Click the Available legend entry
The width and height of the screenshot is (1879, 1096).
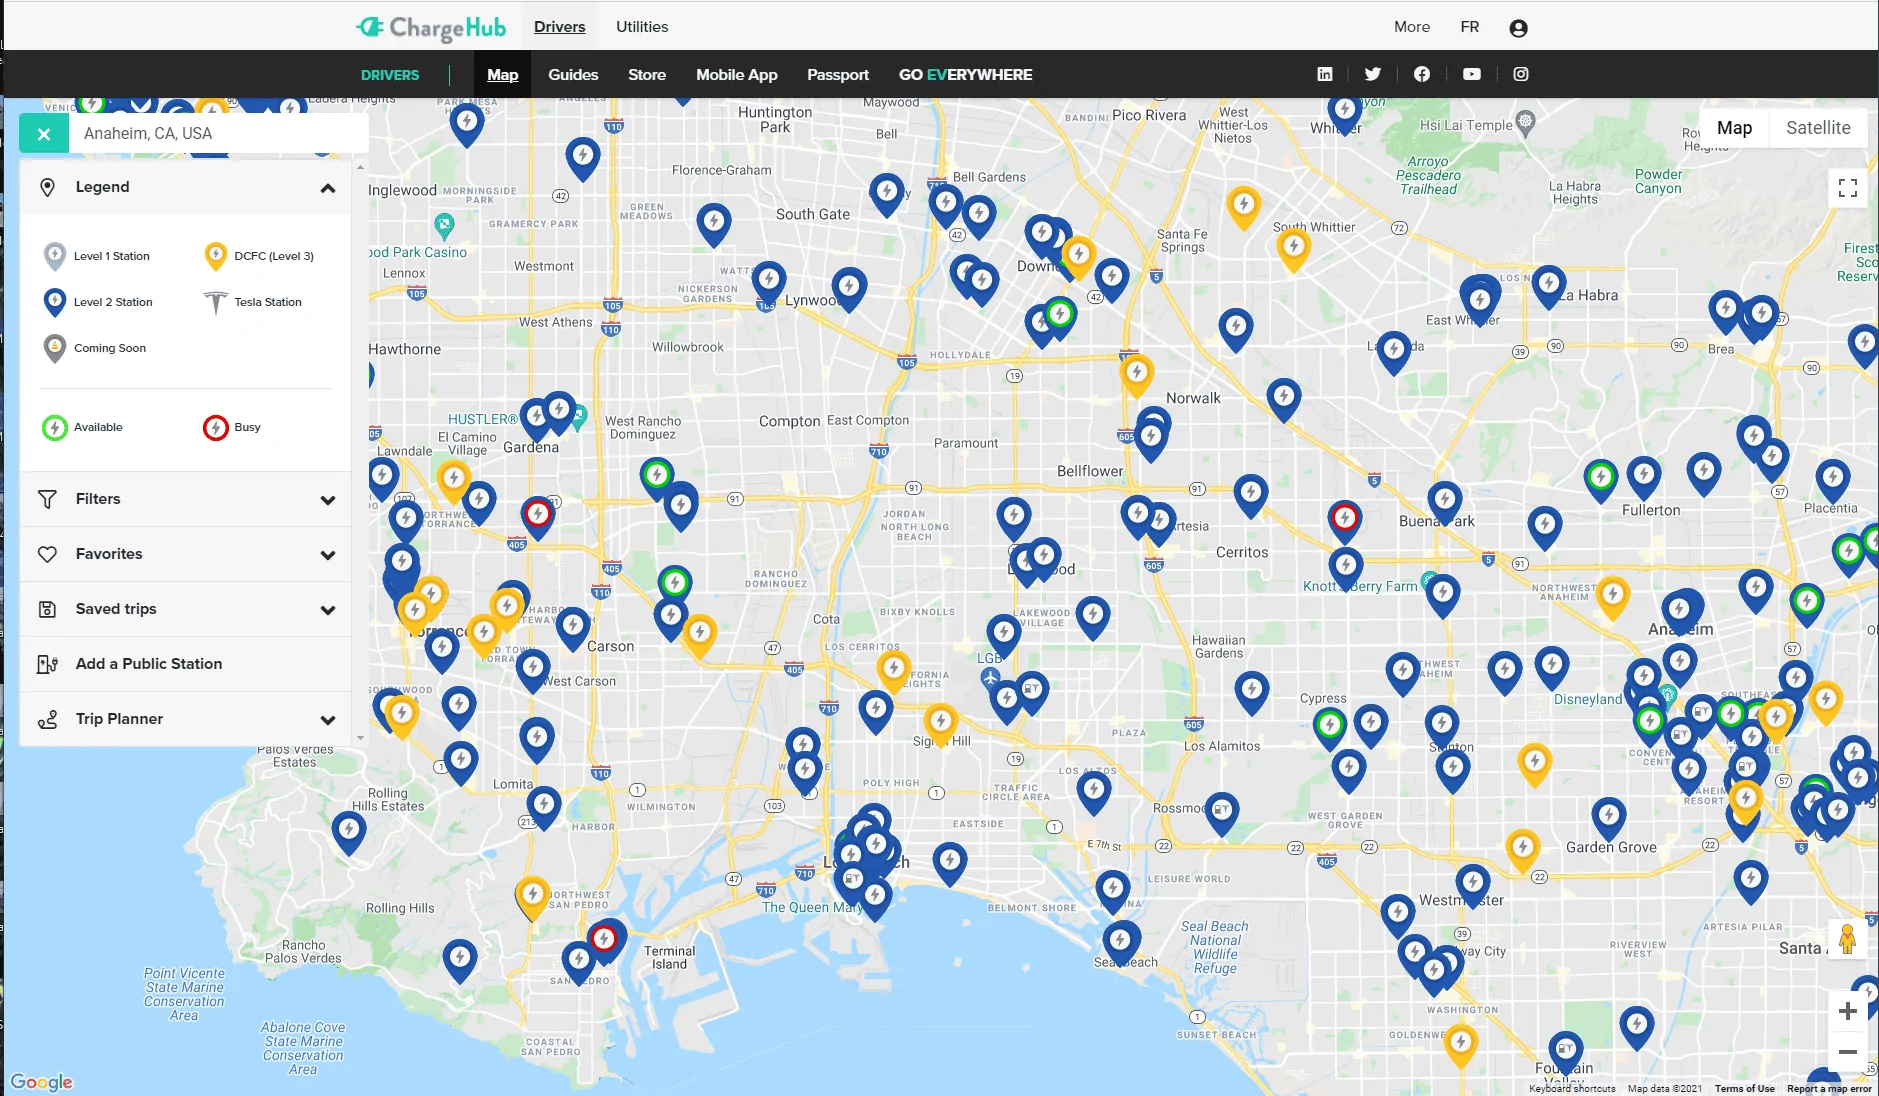click(83, 427)
